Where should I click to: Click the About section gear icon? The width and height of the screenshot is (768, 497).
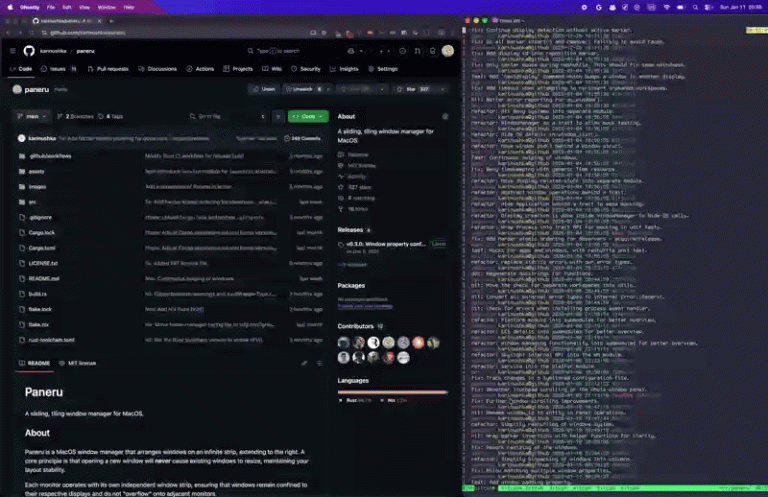click(445, 117)
